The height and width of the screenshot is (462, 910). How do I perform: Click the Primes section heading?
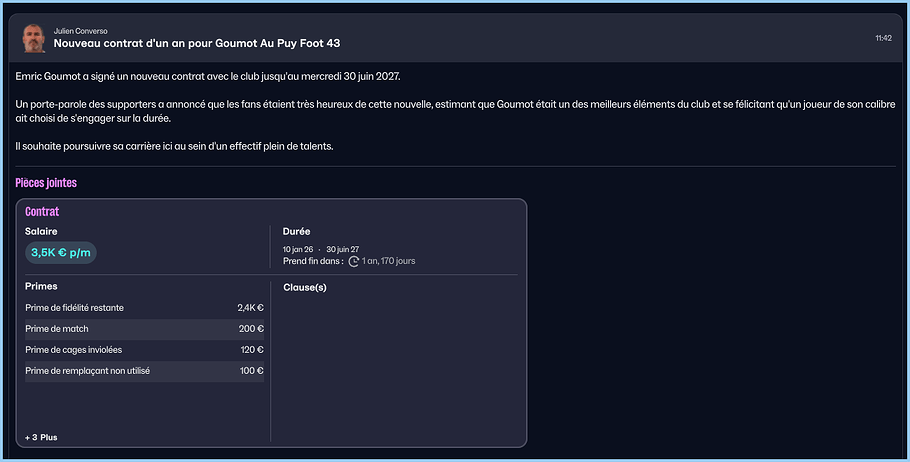[x=41, y=286]
